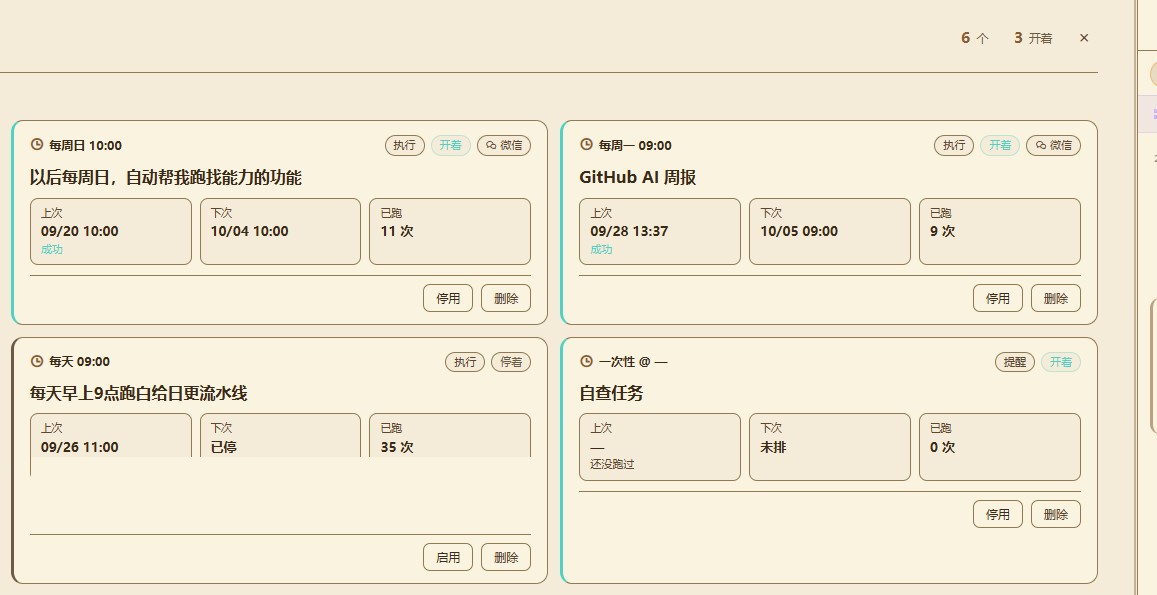The image size is (1157, 595).
Task: Click last run 09/20 10:00 box
Action: click(x=111, y=231)
